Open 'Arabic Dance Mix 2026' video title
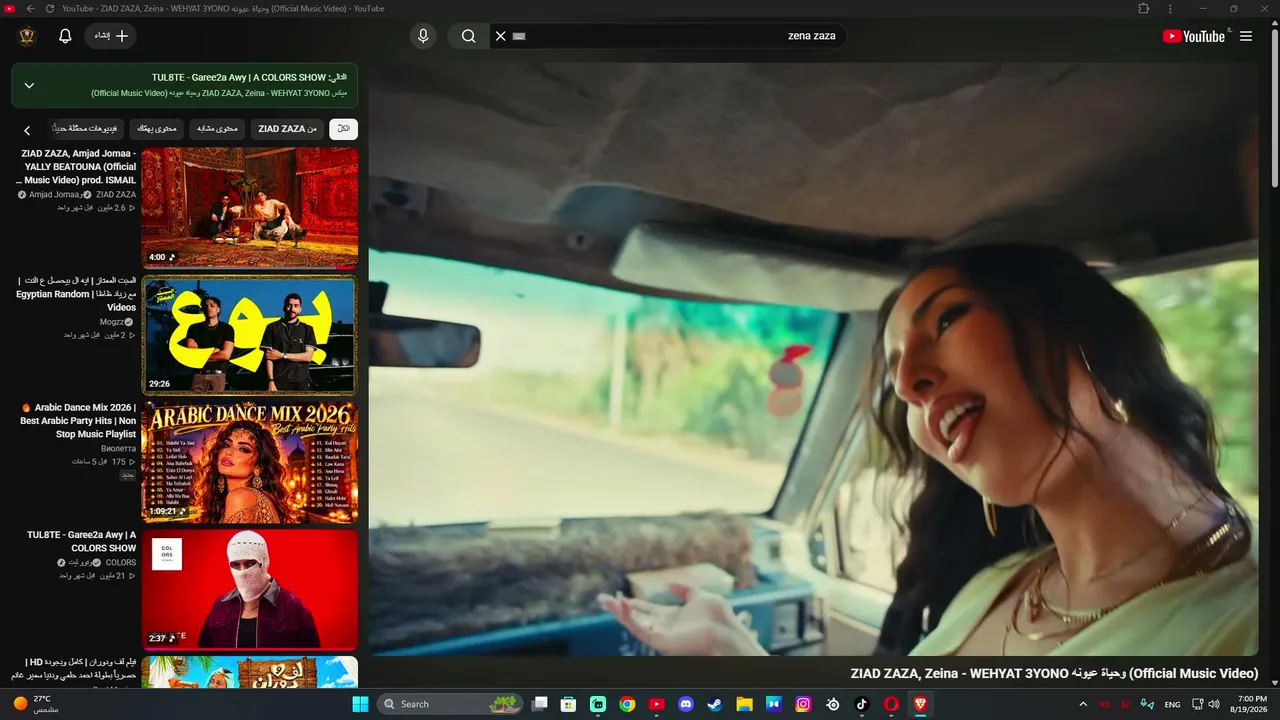Image resolution: width=1280 pixels, height=720 pixels. point(78,421)
